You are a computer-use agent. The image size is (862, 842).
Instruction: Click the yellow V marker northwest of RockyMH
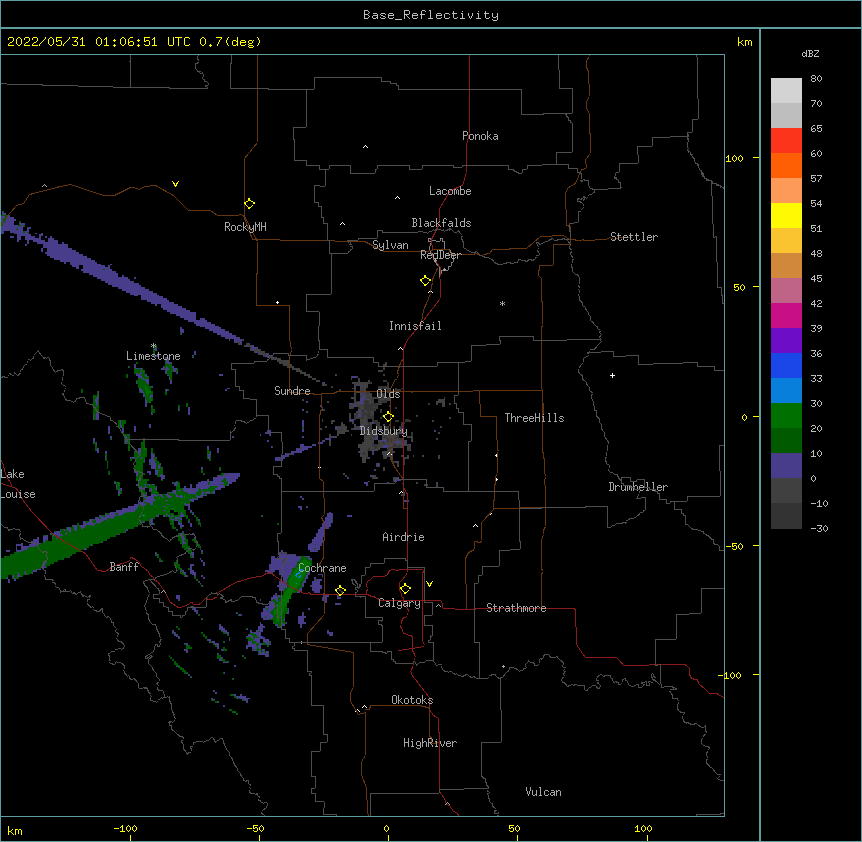tap(175, 184)
